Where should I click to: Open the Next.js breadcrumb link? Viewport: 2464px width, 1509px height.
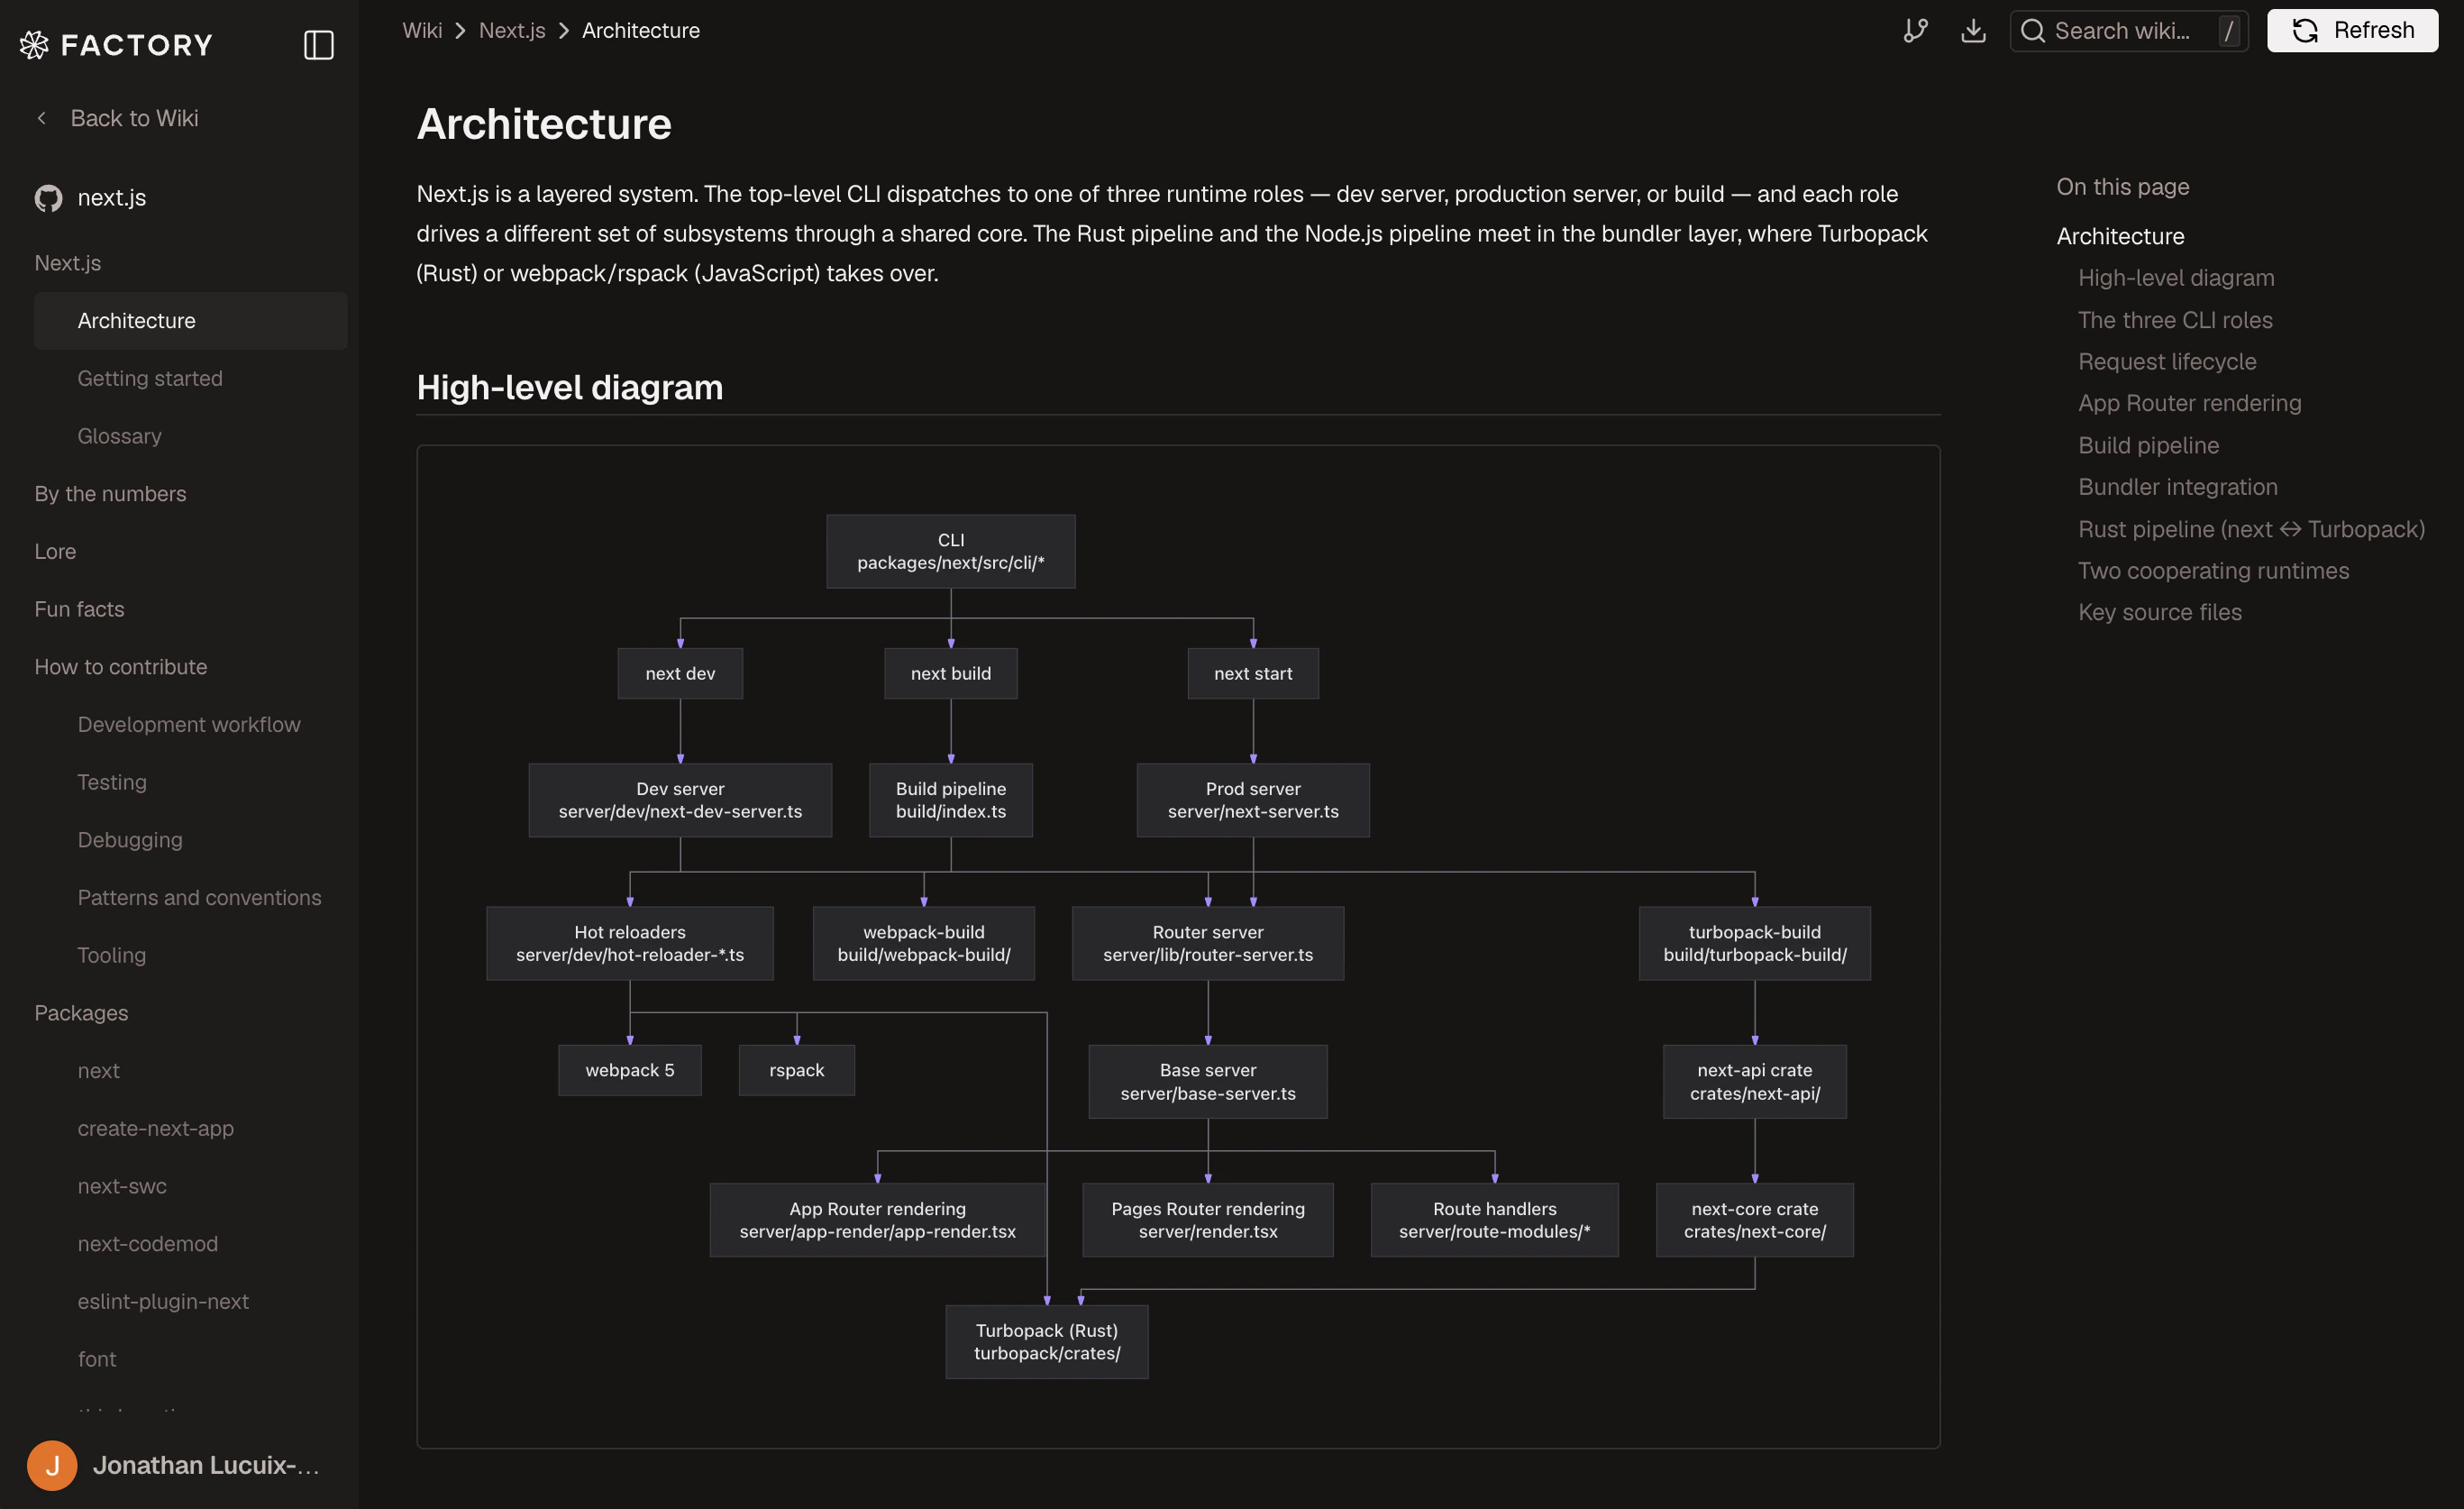[x=512, y=31]
